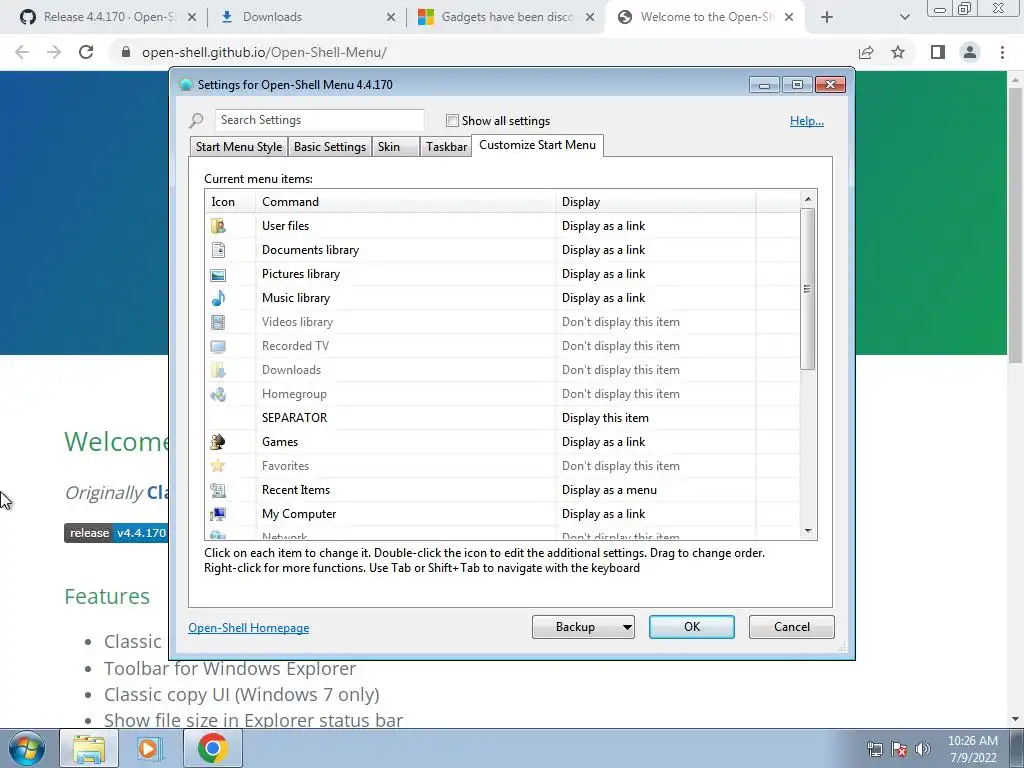Click the search magnifier icon in Settings
This screenshot has height=768, width=1024.
196,121
